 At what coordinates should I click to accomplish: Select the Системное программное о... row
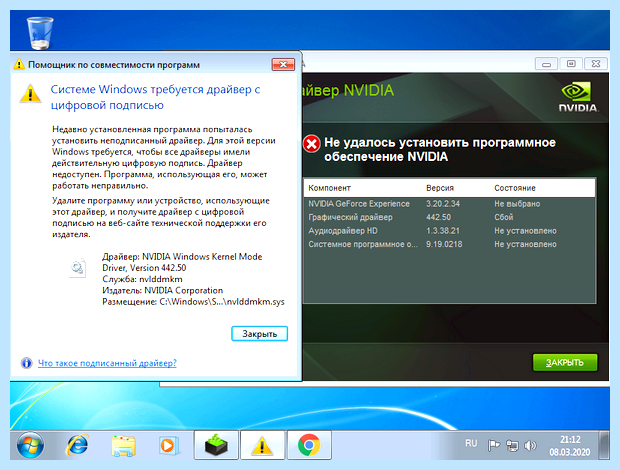click(450, 244)
